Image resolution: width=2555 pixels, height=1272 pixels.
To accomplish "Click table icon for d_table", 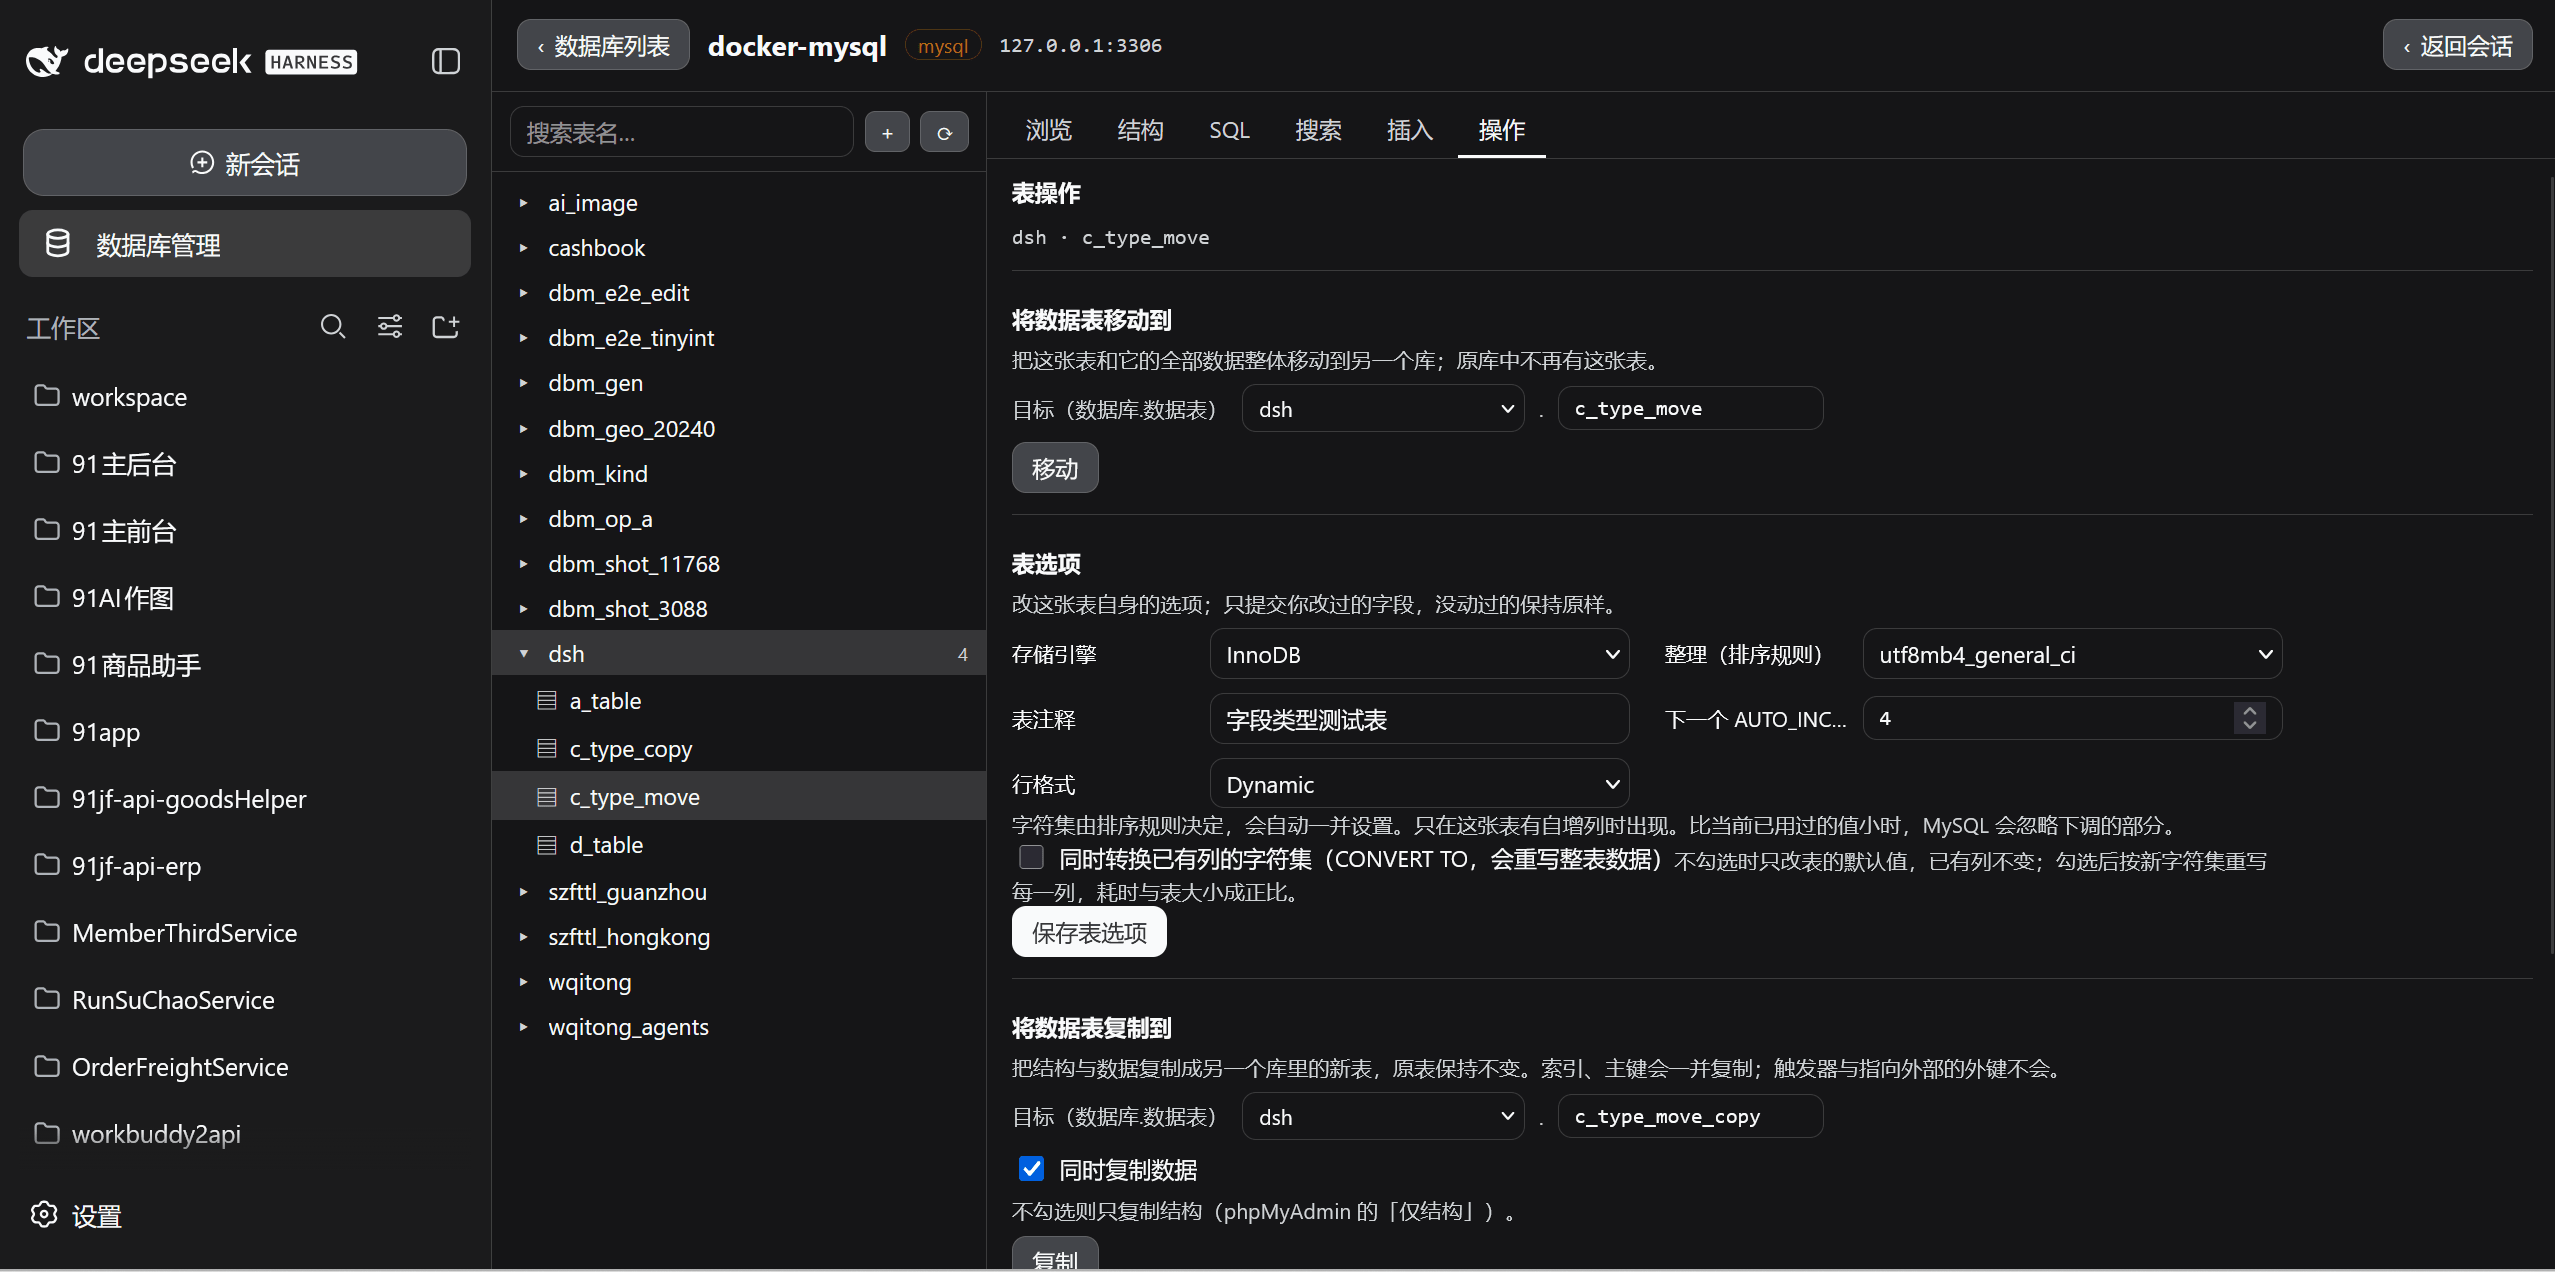I will (x=547, y=845).
